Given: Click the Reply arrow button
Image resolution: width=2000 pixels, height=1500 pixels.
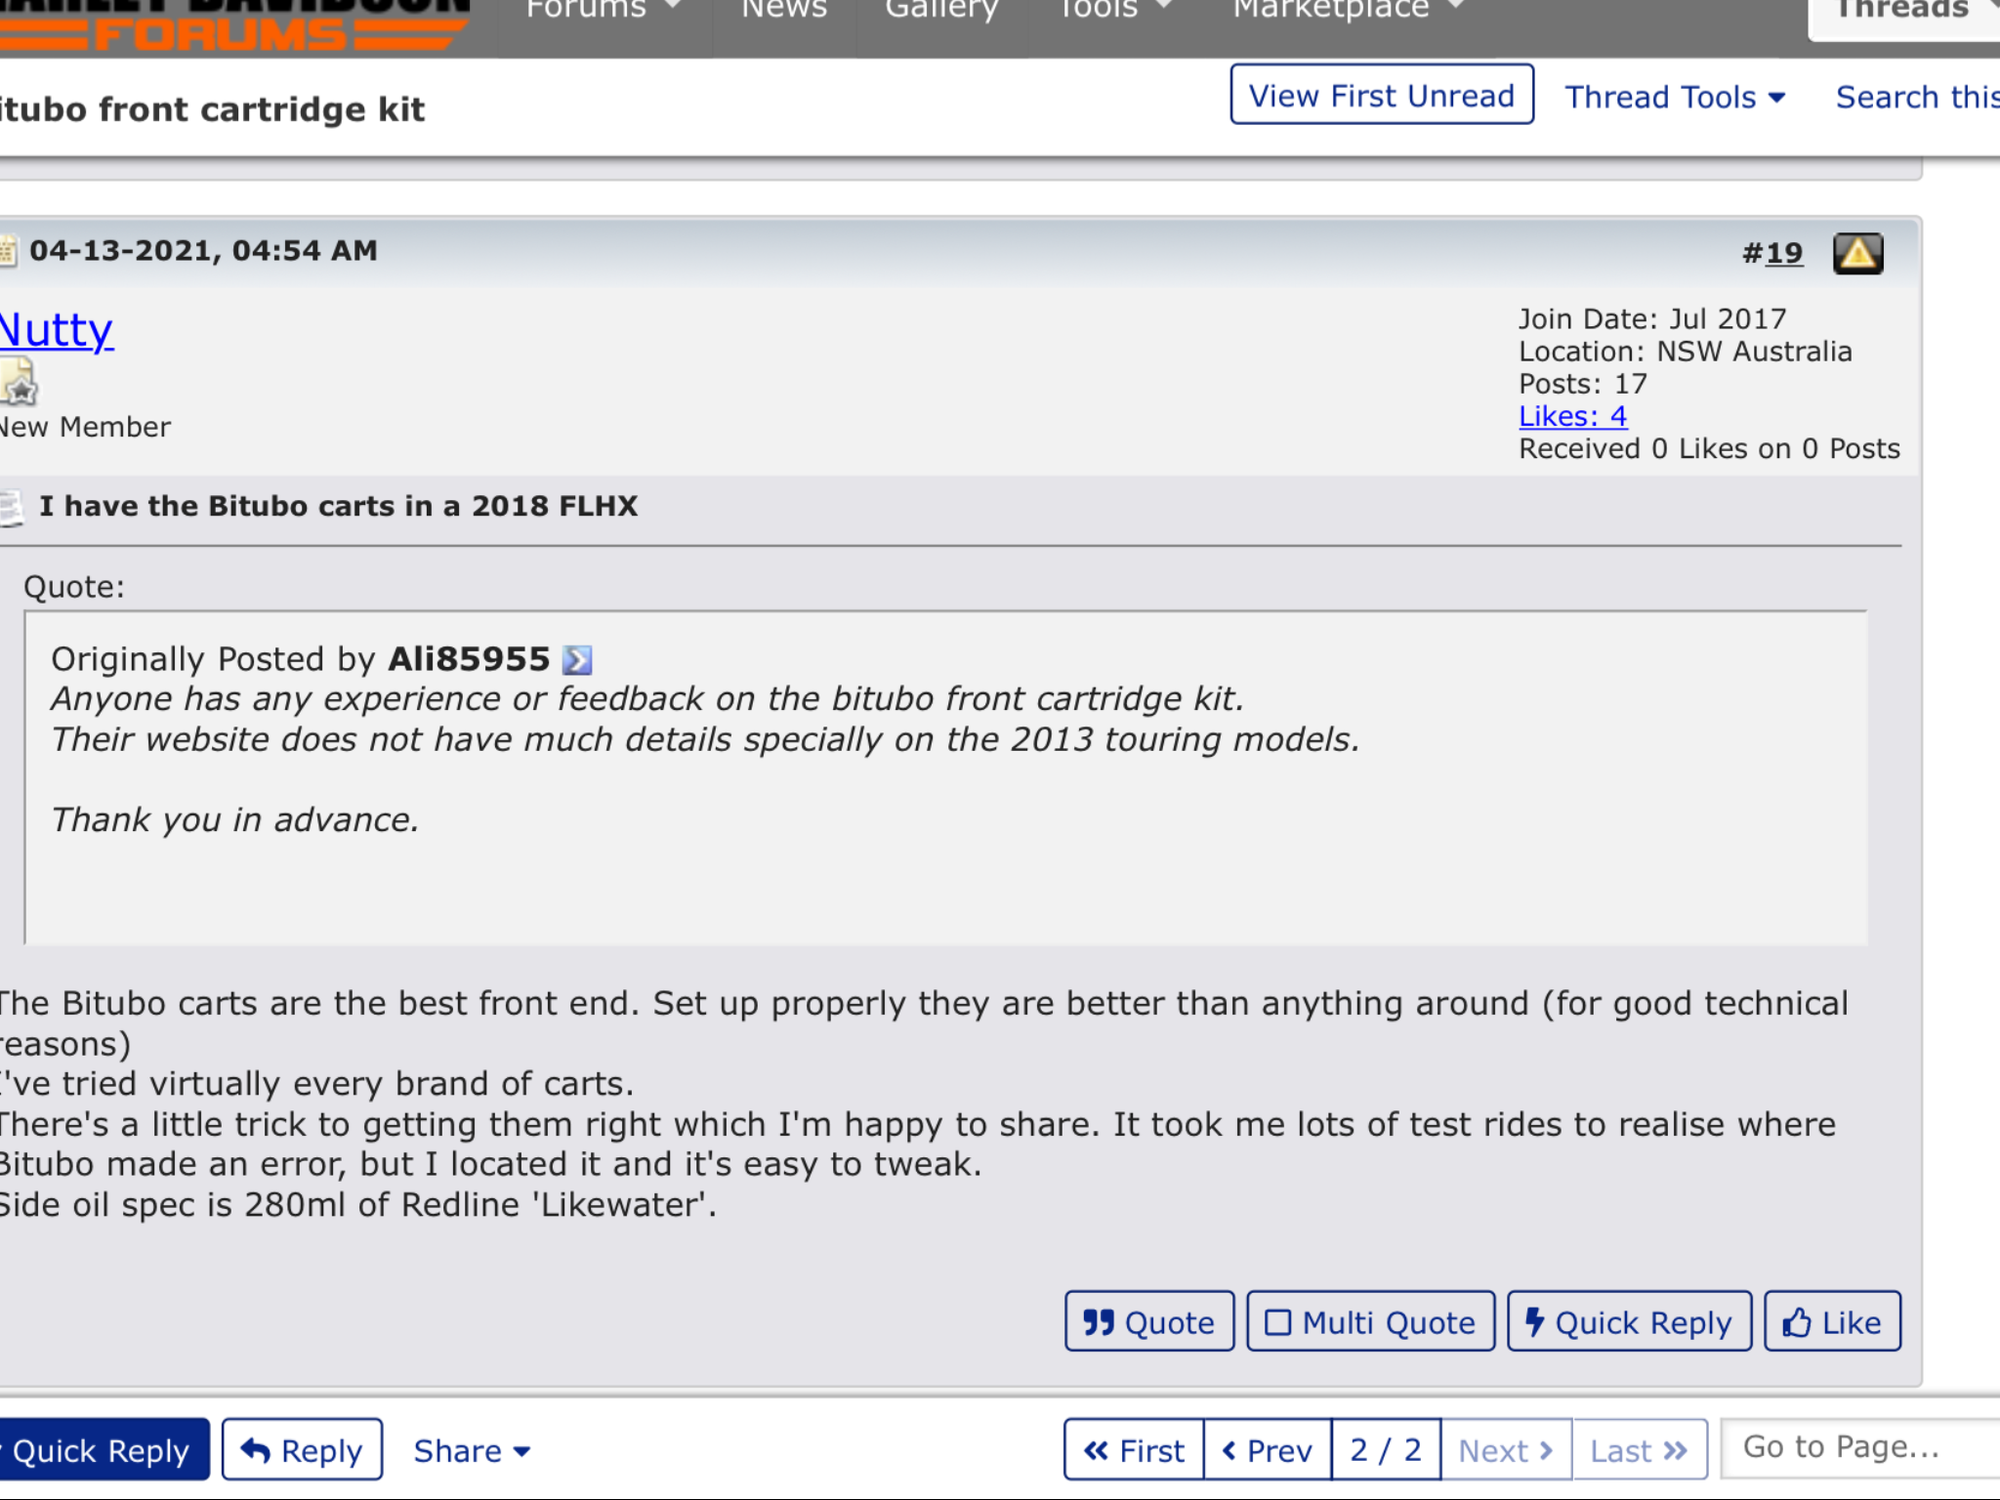Looking at the screenshot, I should tap(302, 1450).
